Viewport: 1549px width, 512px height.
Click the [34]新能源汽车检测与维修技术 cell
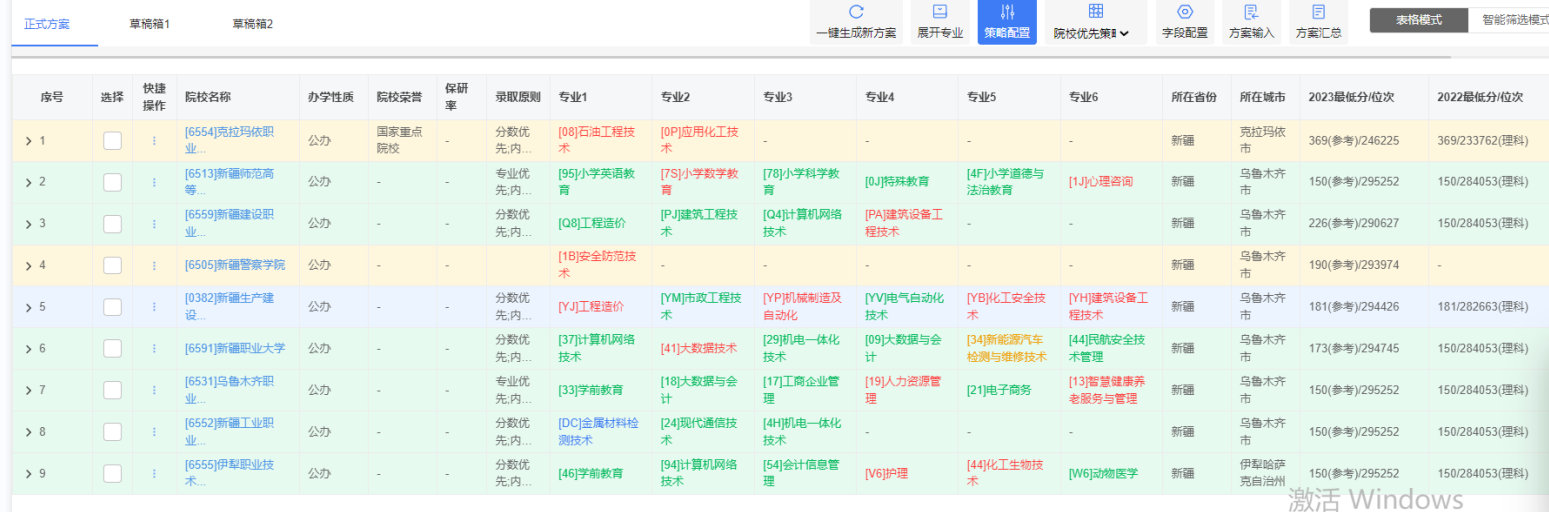(x=1007, y=348)
